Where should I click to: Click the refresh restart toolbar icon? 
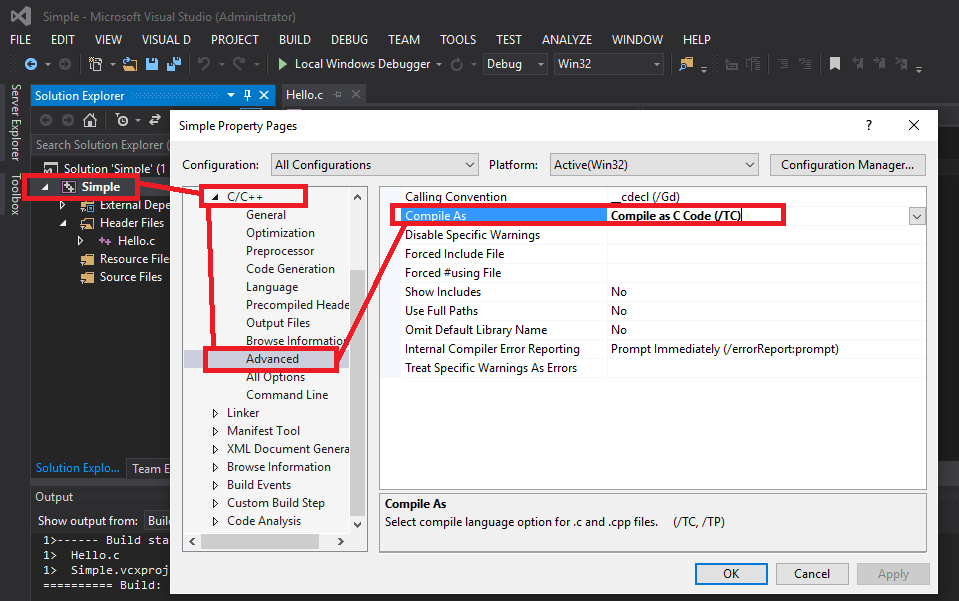pyautogui.click(x=456, y=64)
